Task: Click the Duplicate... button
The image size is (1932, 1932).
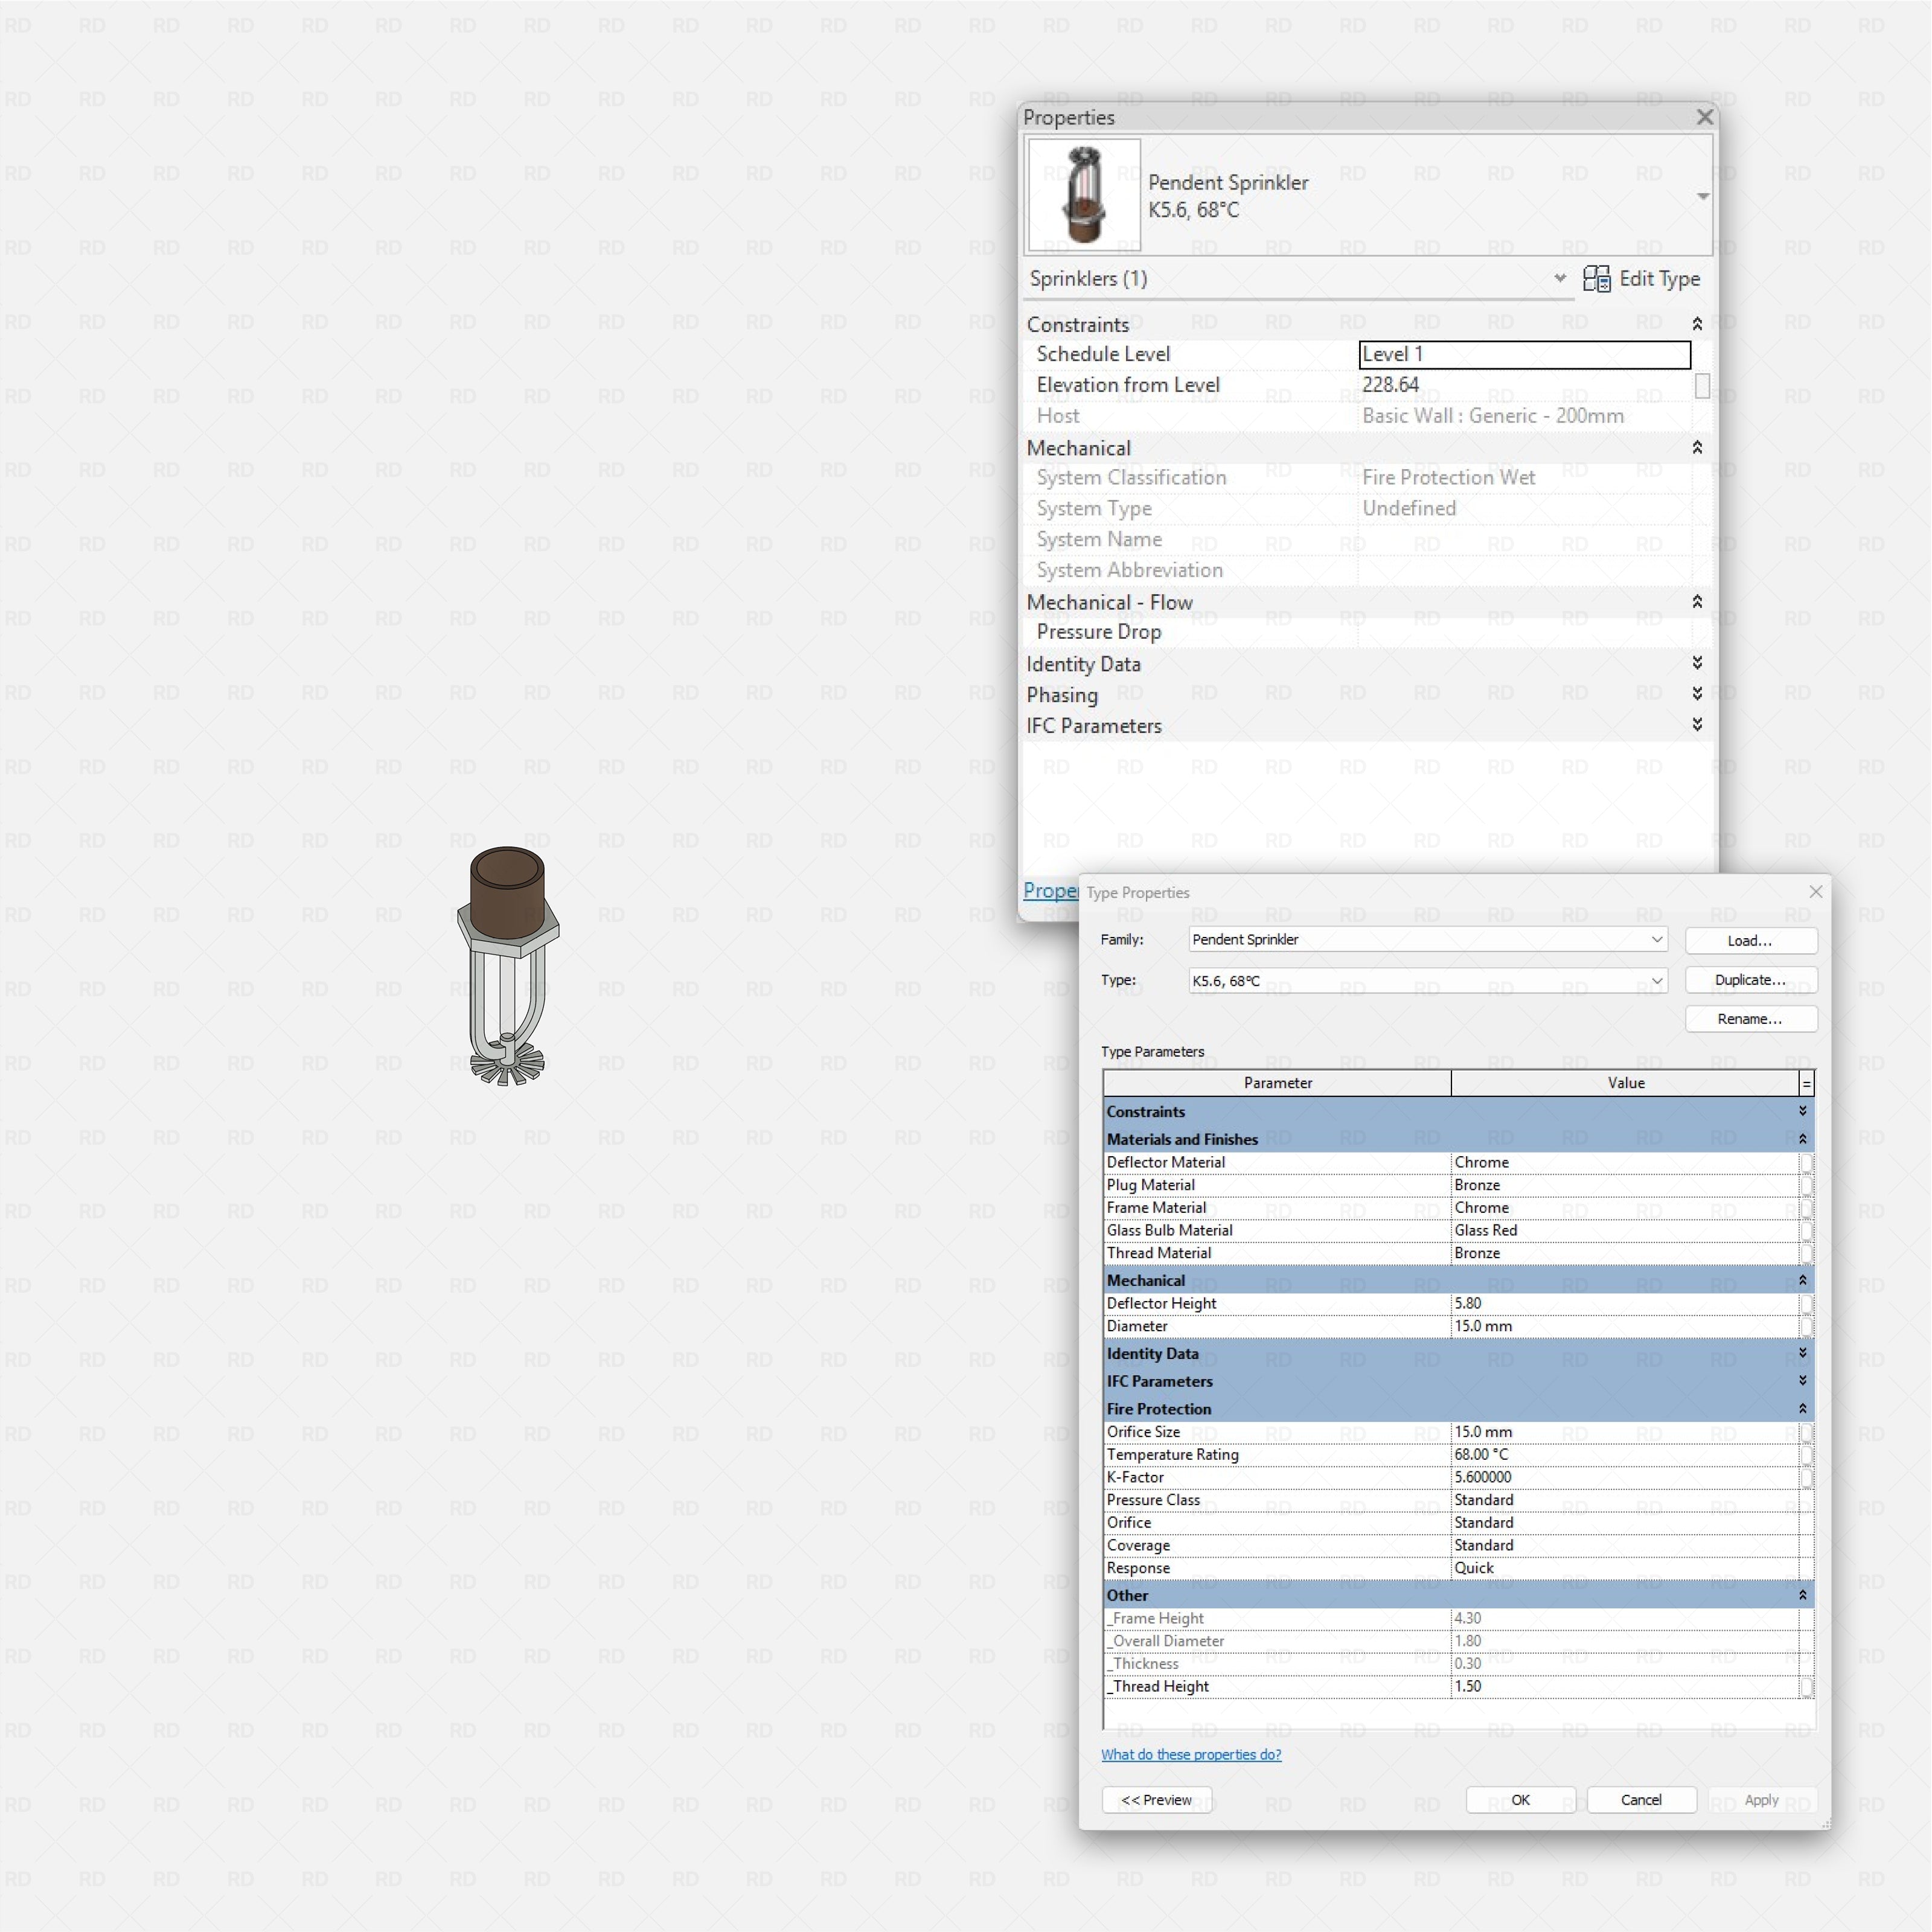Action: [1750, 980]
